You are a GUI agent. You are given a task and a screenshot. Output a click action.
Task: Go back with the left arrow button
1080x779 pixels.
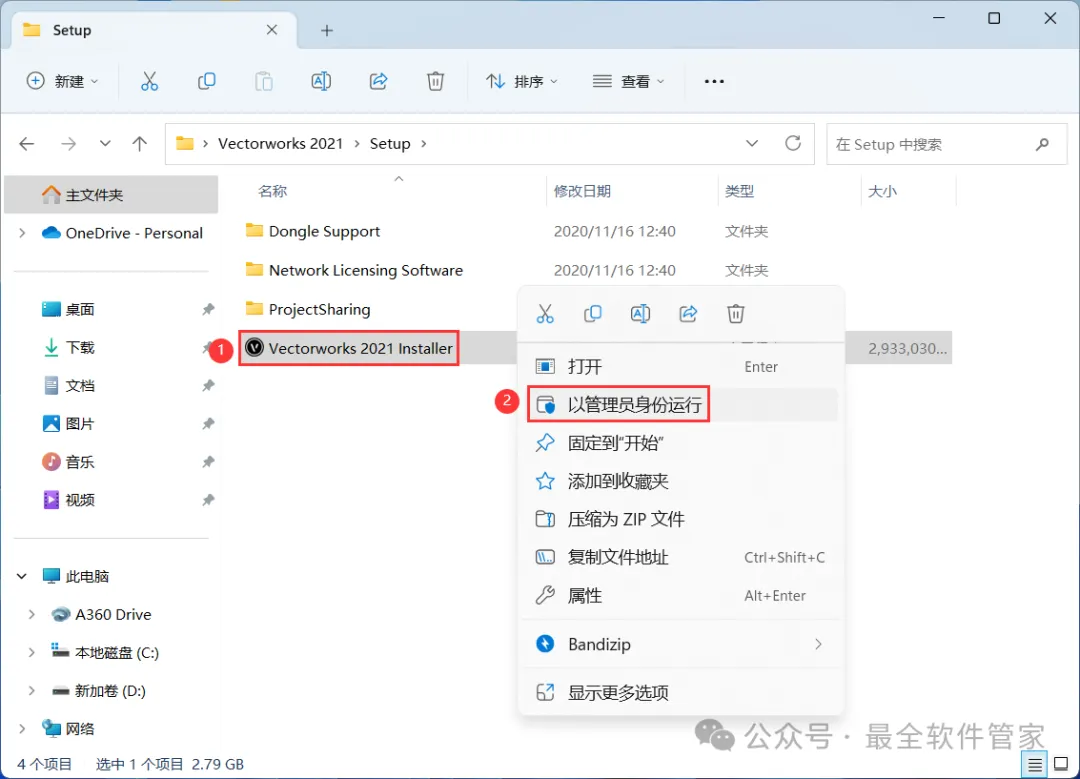pyautogui.click(x=27, y=144)
